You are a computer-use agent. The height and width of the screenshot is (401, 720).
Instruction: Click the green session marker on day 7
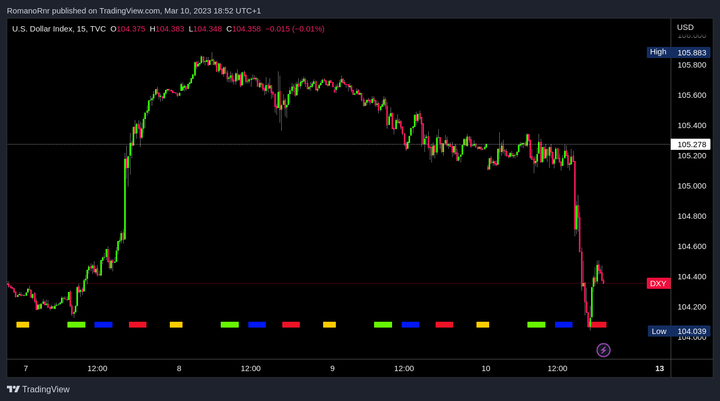coord(76,325)
